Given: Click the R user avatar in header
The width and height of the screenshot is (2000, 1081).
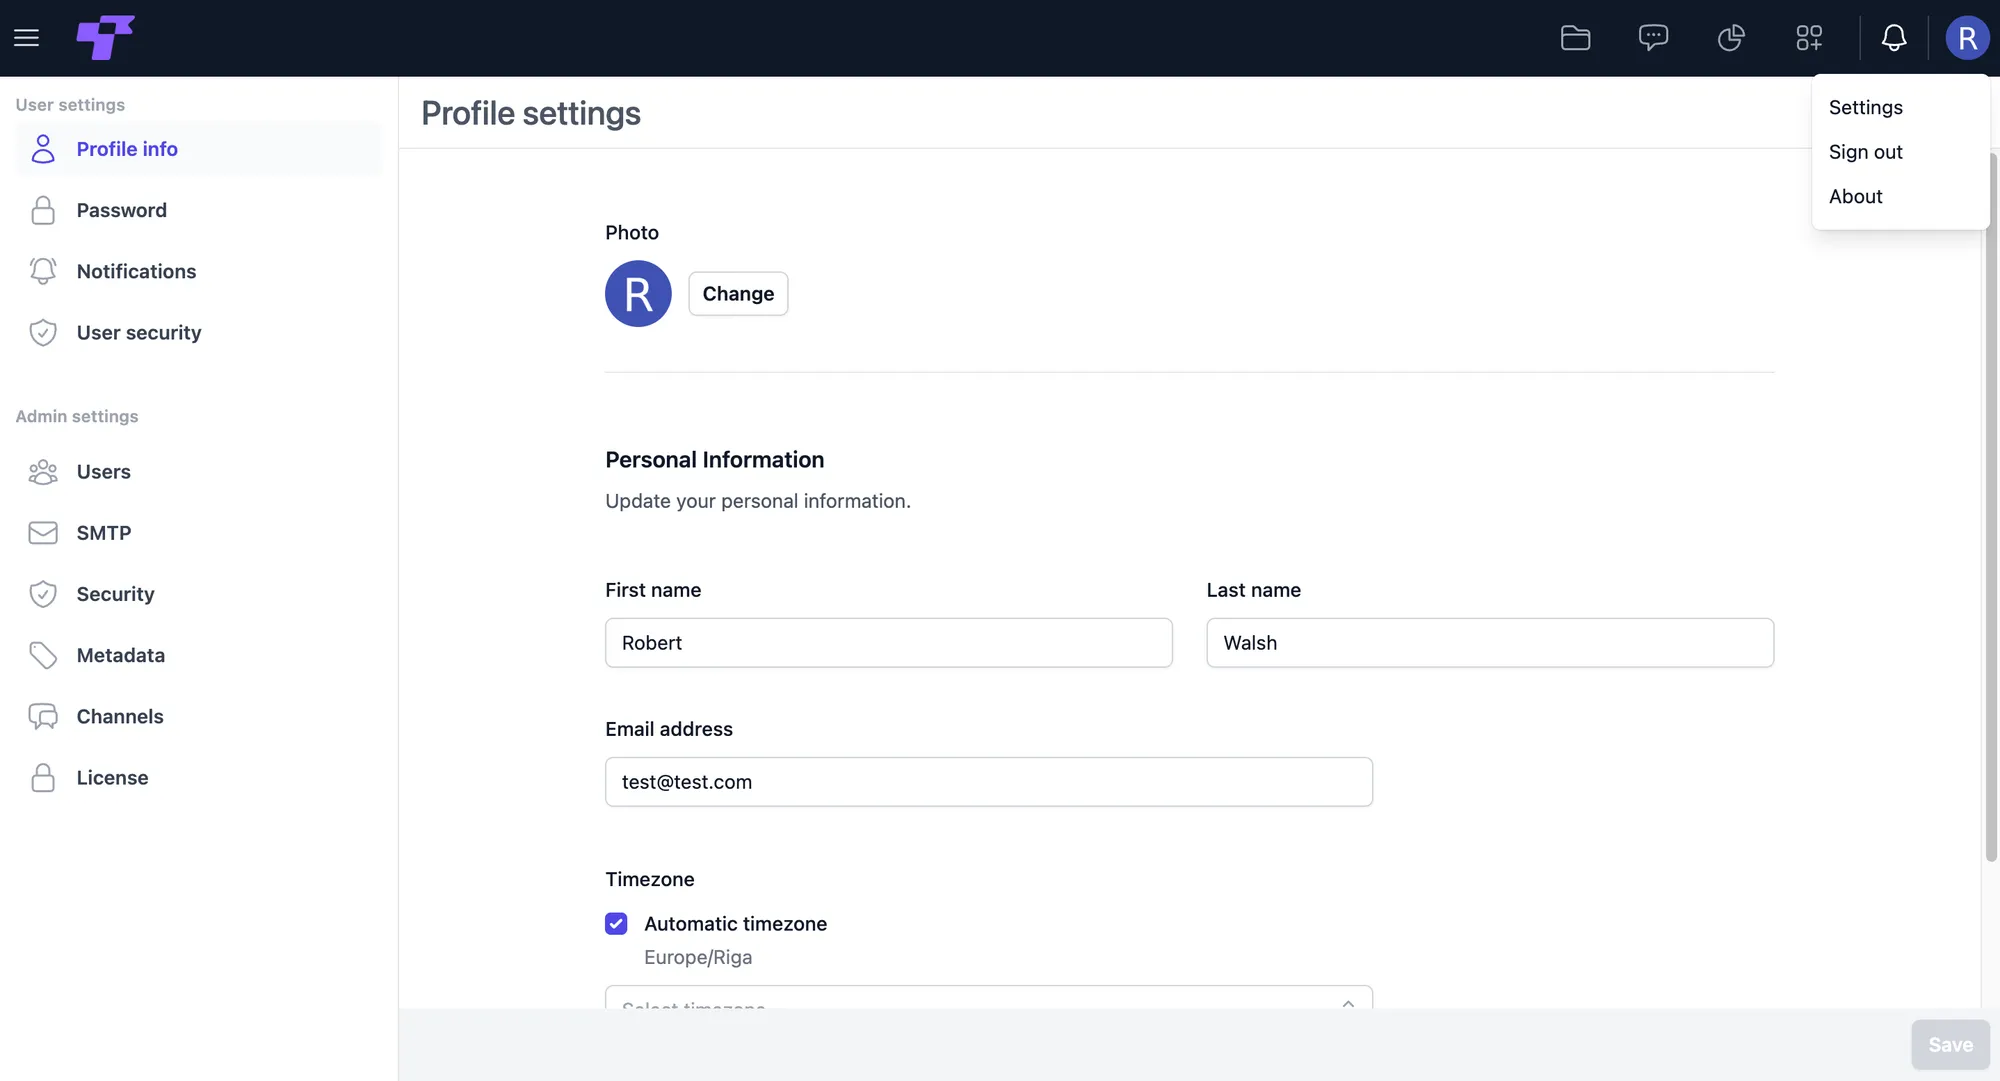Looking at the screenshot, I should click(1967, 38).
